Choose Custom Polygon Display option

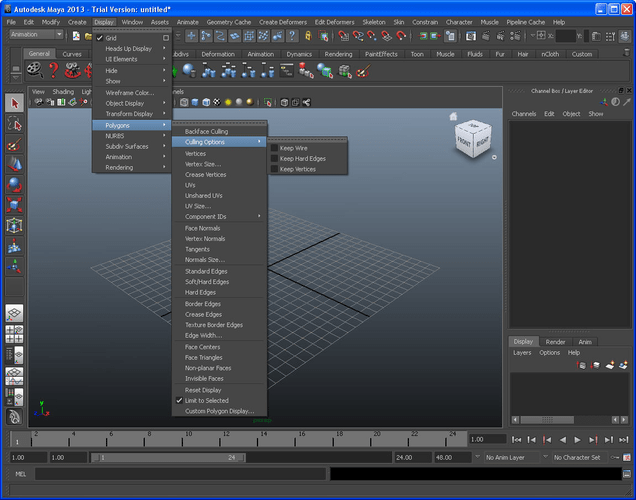[x=219, y=411]
